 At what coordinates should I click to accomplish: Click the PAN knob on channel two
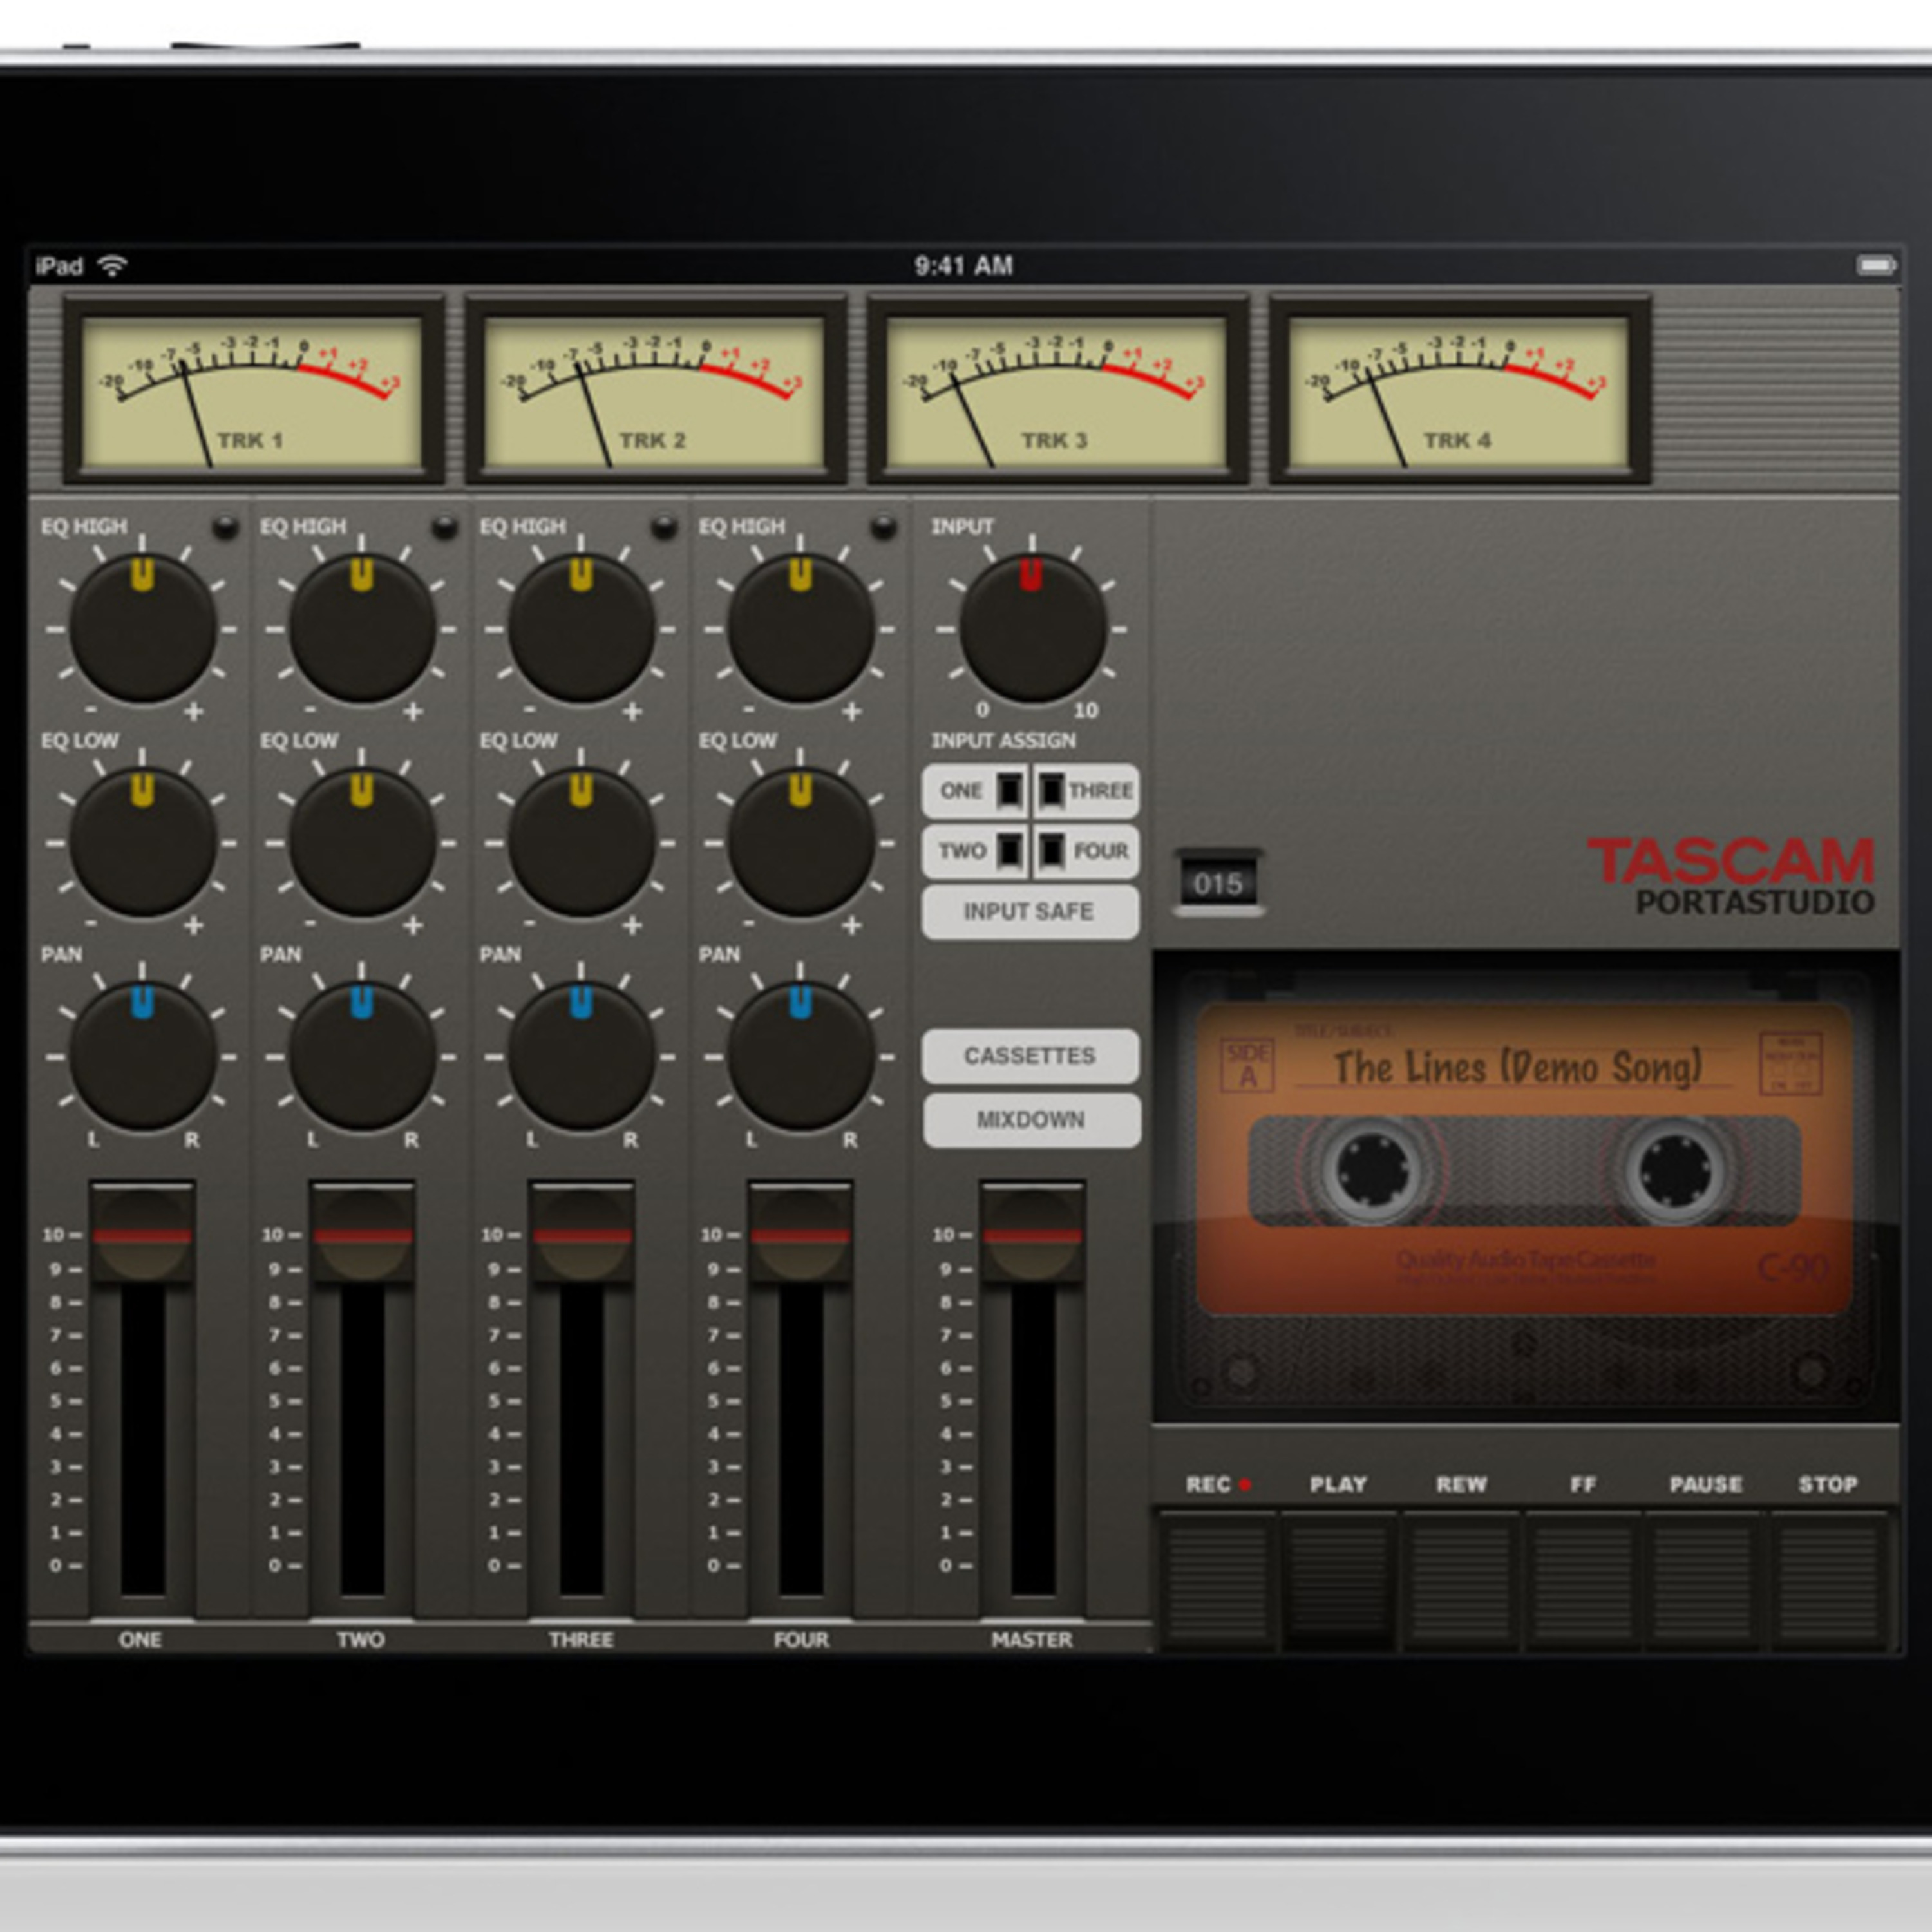[x=362, y=1056]
